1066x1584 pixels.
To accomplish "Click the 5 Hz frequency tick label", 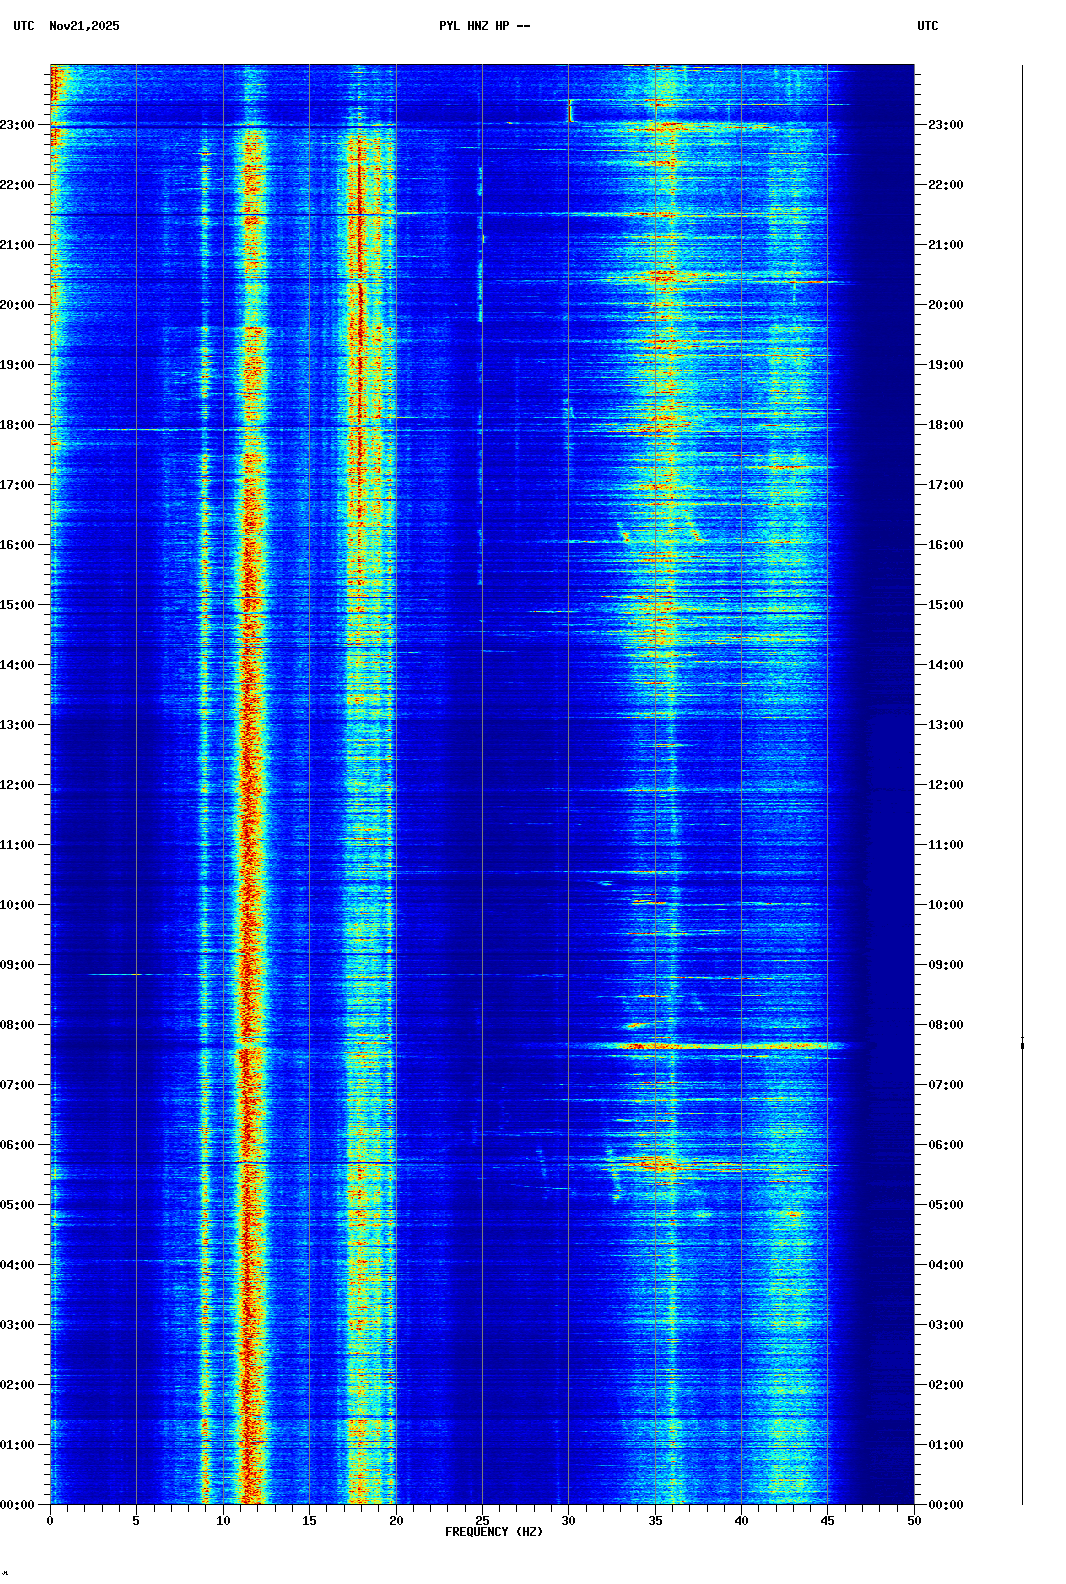I will (x=136, y=1521).
